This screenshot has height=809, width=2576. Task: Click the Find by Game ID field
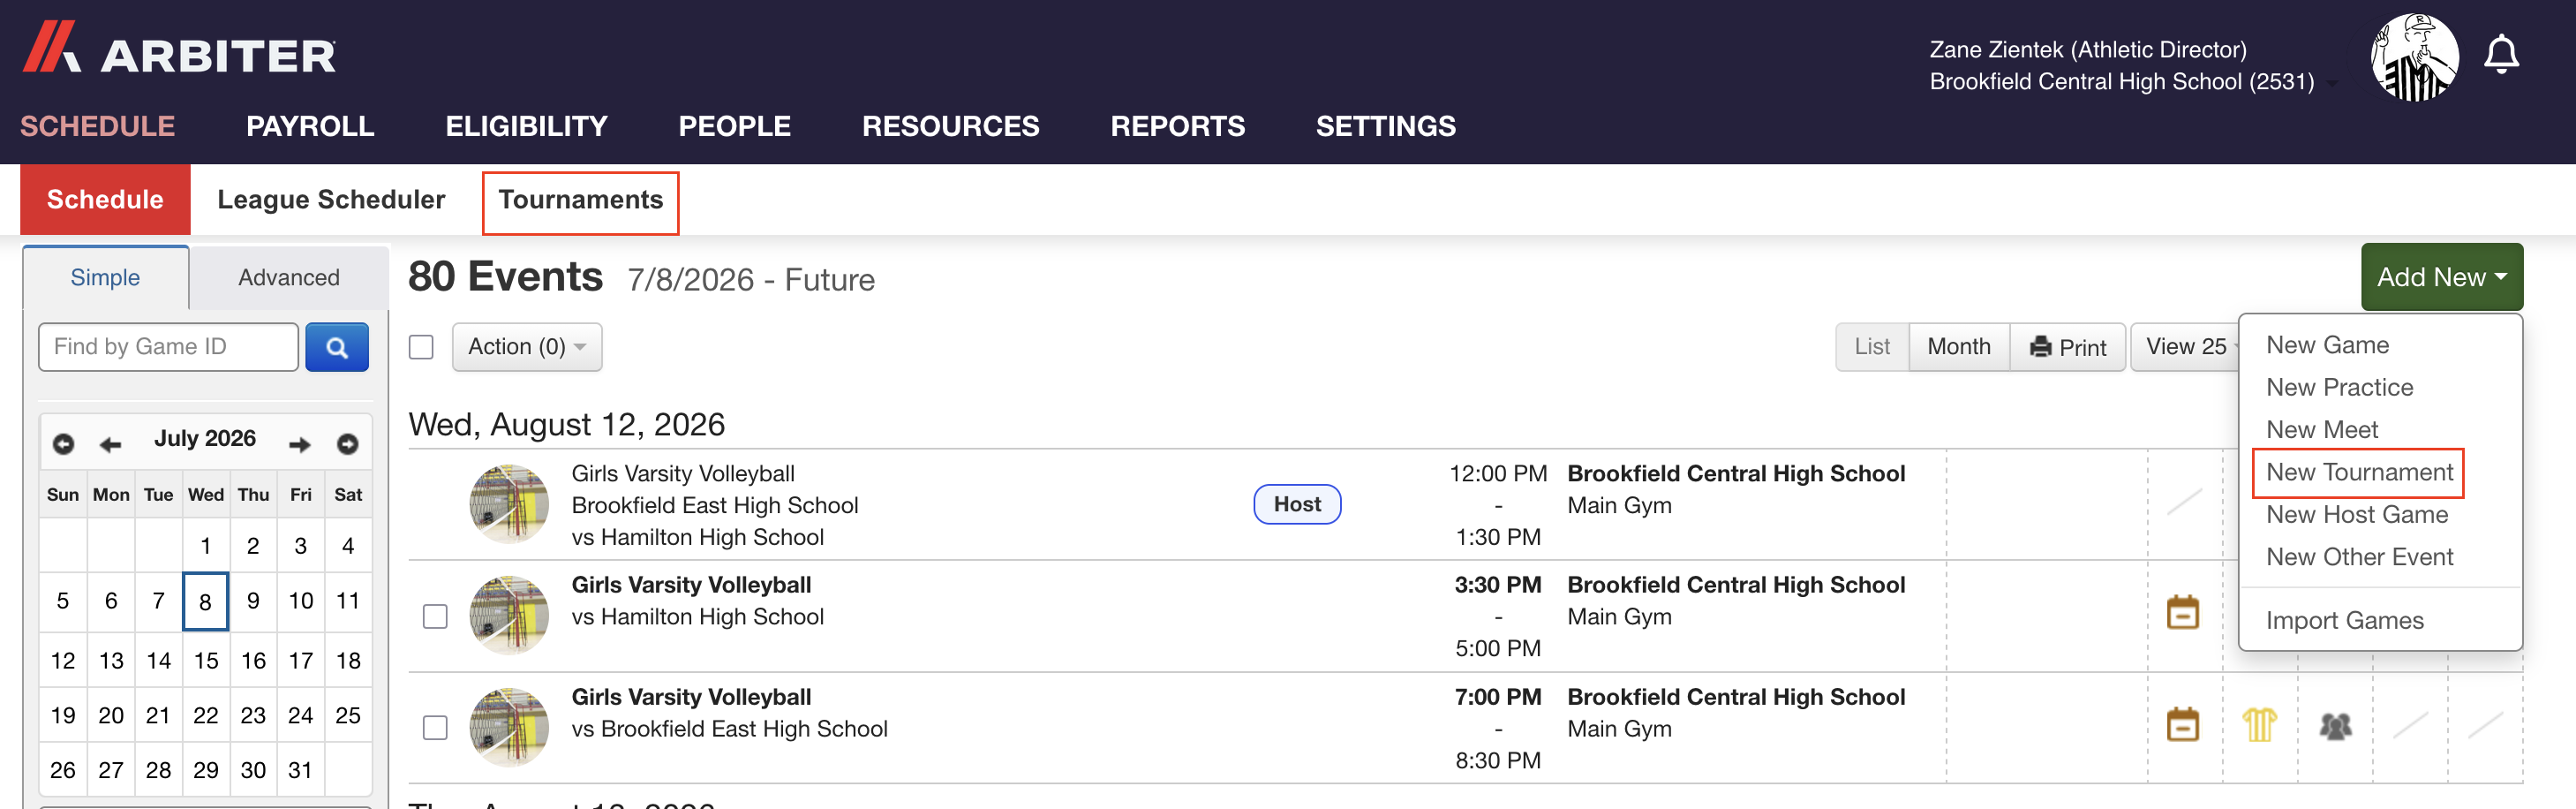[x=168, y=347]
